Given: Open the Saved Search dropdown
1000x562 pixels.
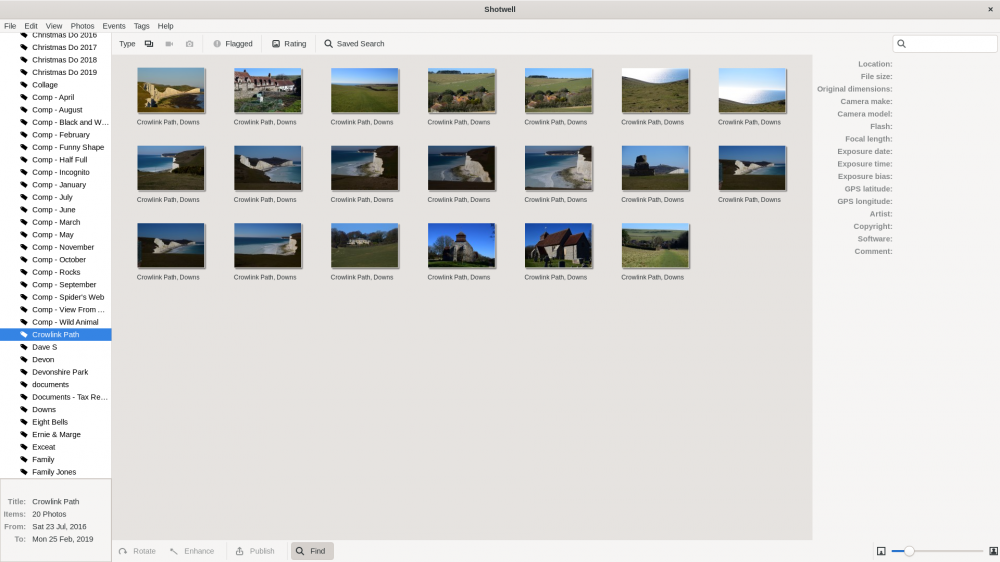Looking at the screenshot, I should 354,44.
